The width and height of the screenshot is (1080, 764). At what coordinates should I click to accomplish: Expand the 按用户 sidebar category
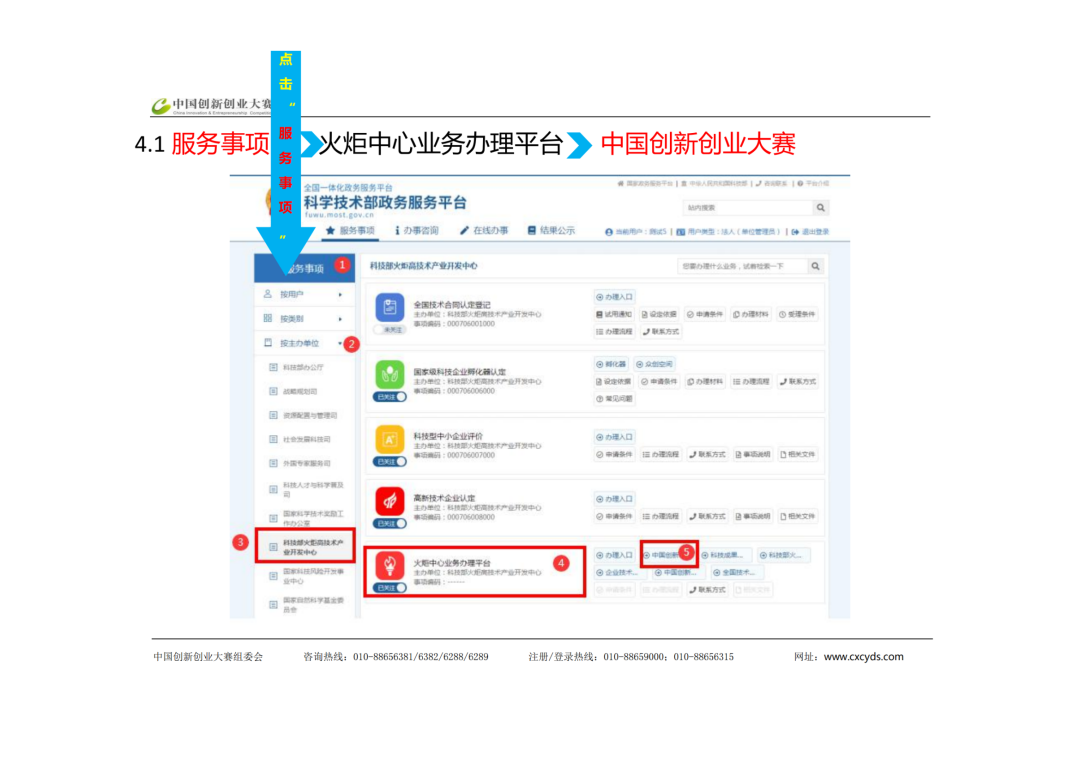(304, 295)
